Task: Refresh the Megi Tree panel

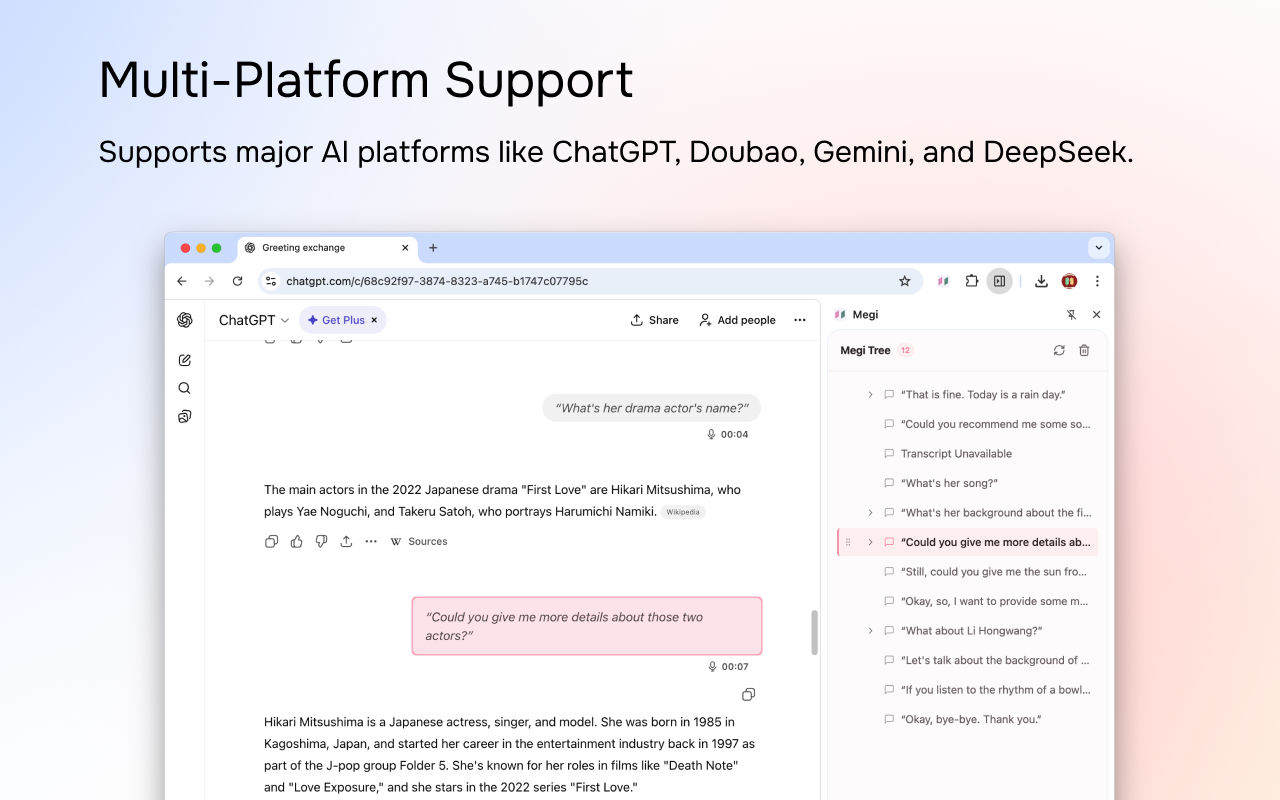Action: pyautogui.click(x=1059, y=350)
